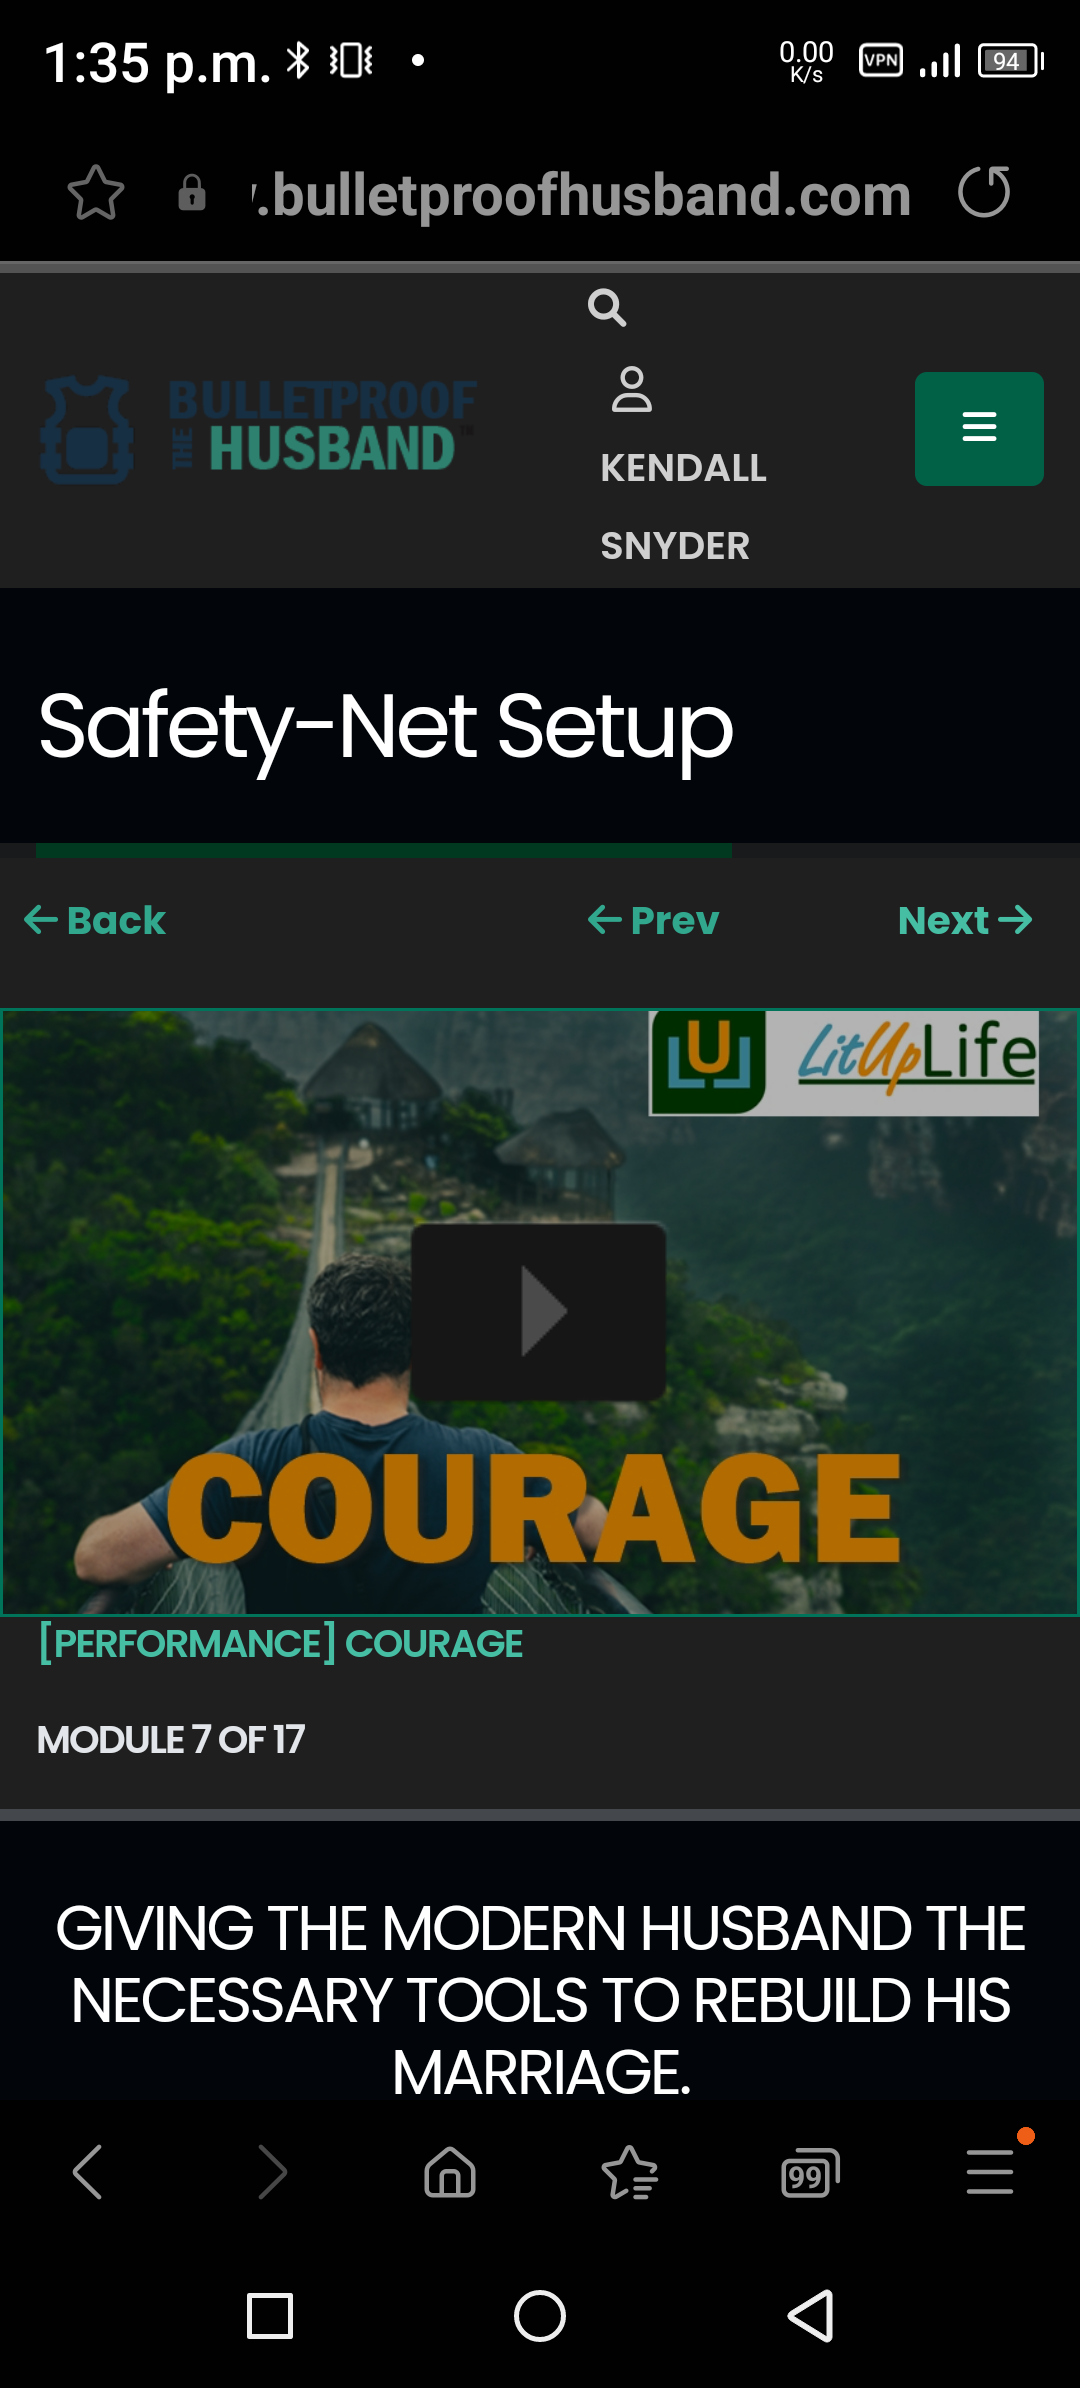Tap the browser forward arrow
1080x2388 pixels.
point(272,2172)
